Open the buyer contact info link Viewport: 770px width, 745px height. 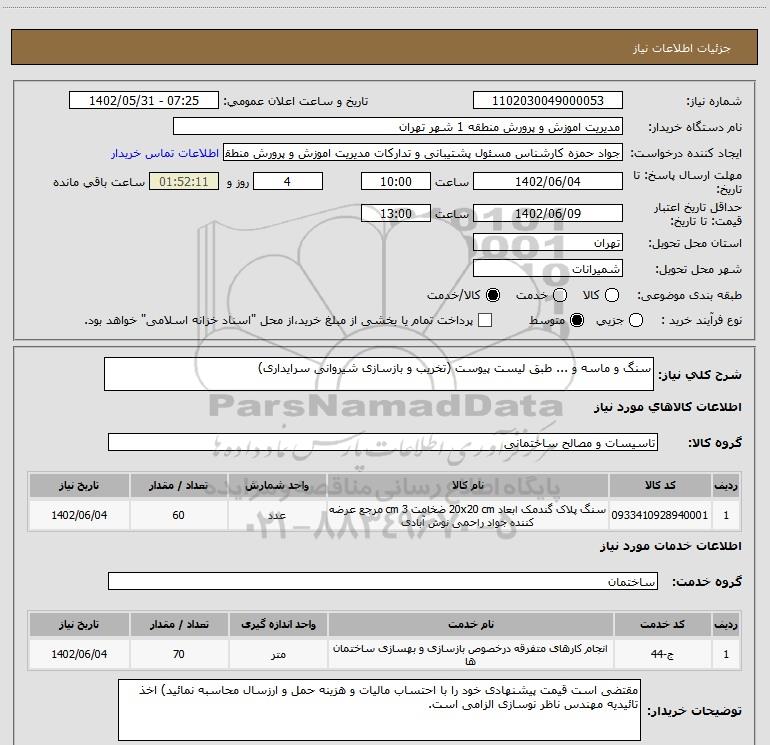pyautogui.click(x=165, y=153)
